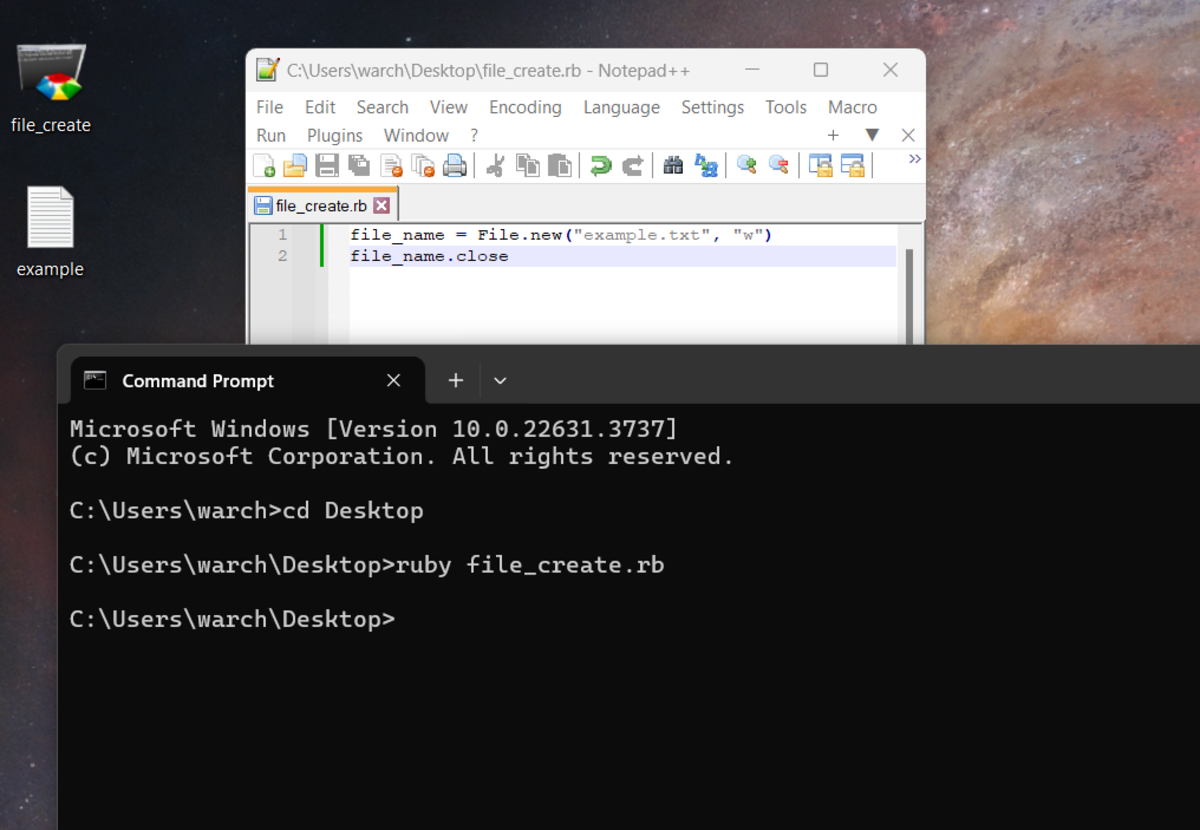Click the Redo arrow icon
The image size is (1200, 830).
click(632, 166)
